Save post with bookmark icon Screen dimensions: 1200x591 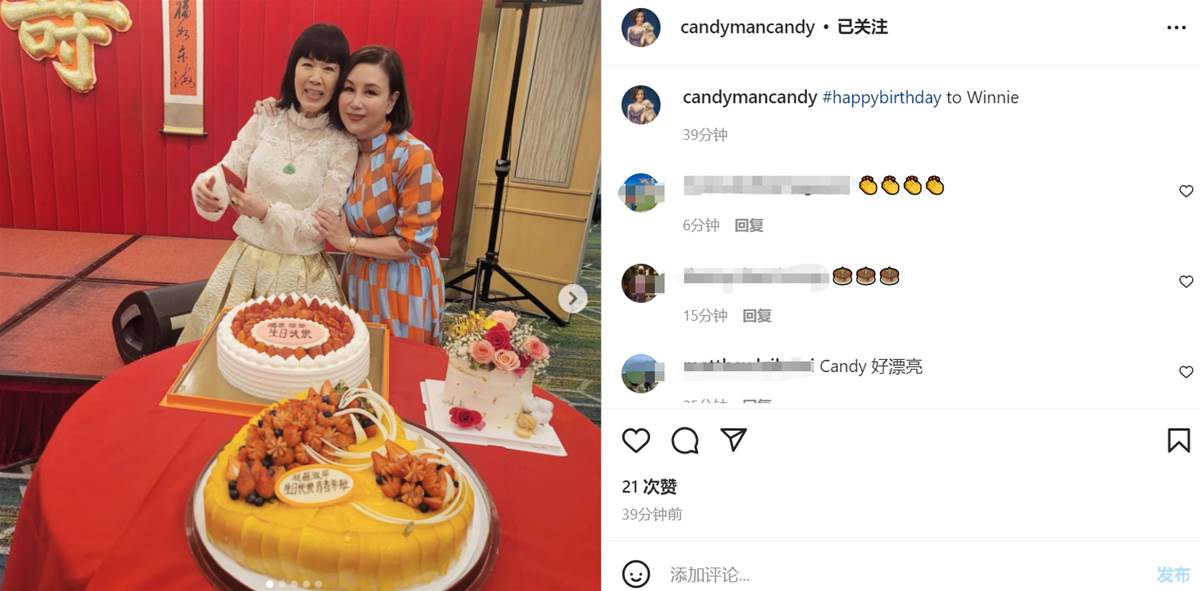[1179, 440]
